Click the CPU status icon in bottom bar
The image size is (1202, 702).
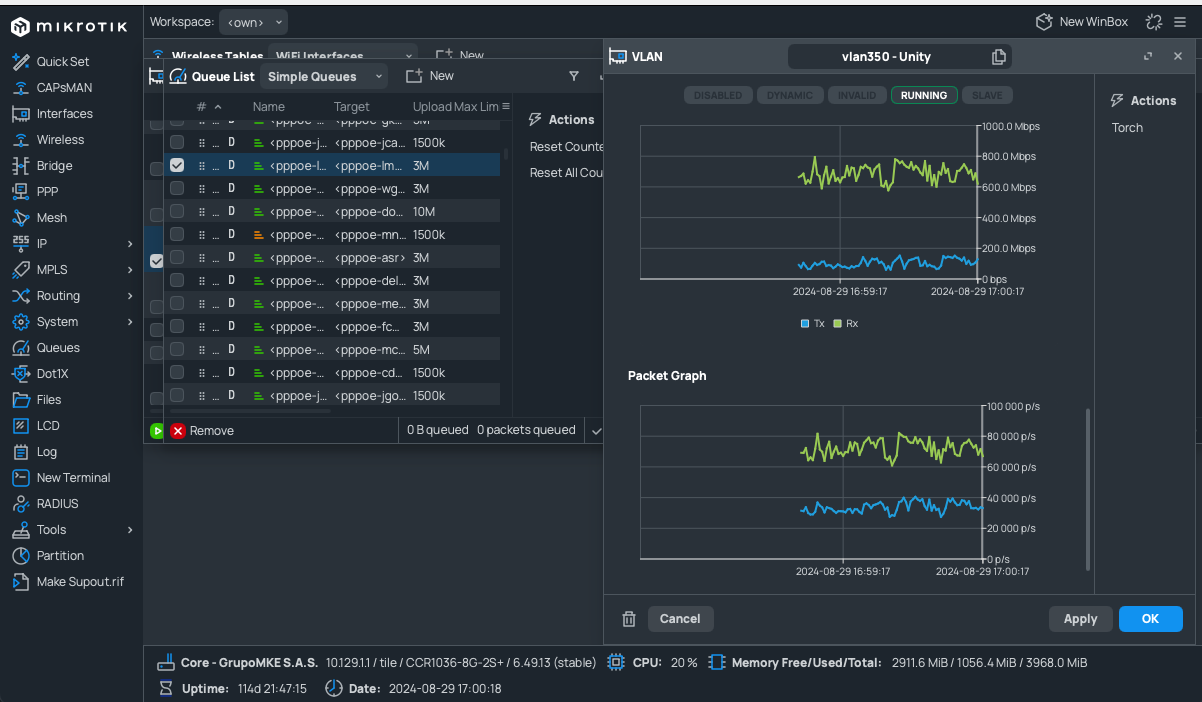(615, 662)
